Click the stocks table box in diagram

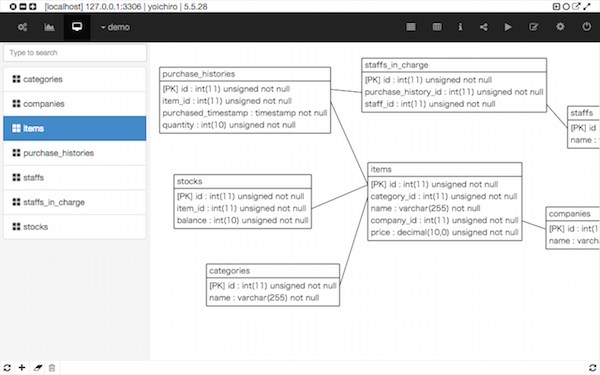point(243,202)
